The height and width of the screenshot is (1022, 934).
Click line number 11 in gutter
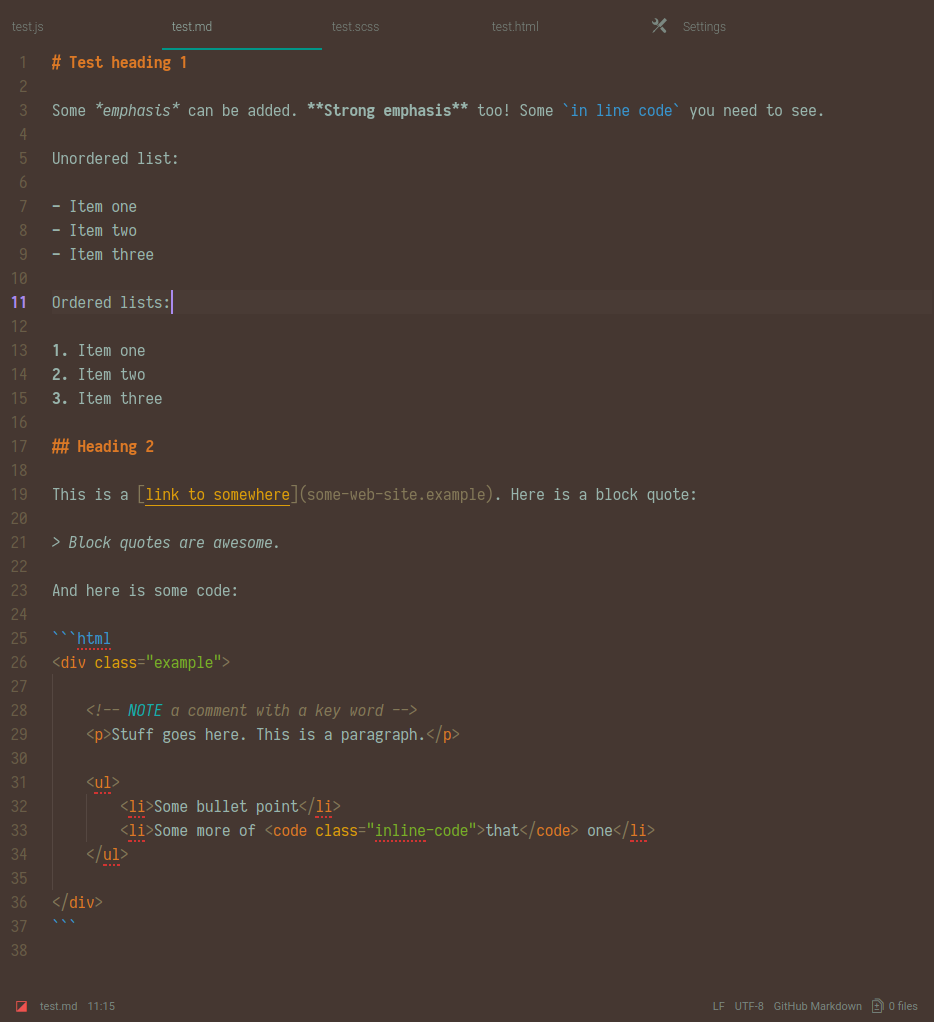(19, 302)
